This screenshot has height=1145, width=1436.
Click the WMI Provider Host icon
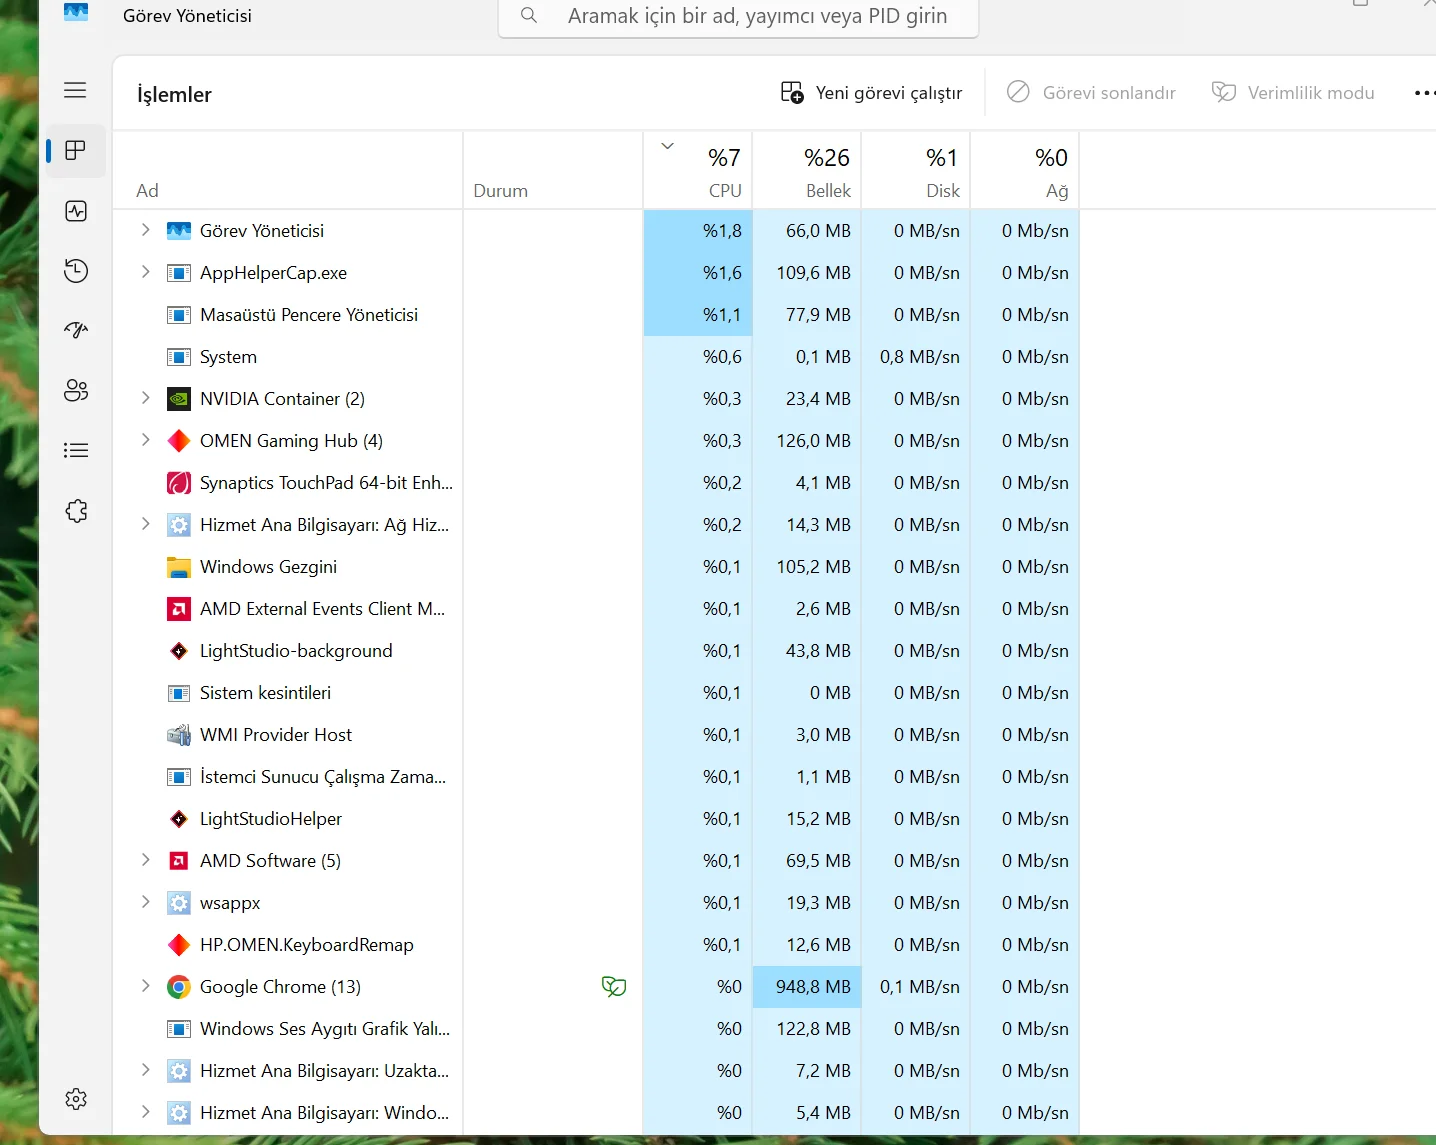pyautogui.click(x=179, y=735)
